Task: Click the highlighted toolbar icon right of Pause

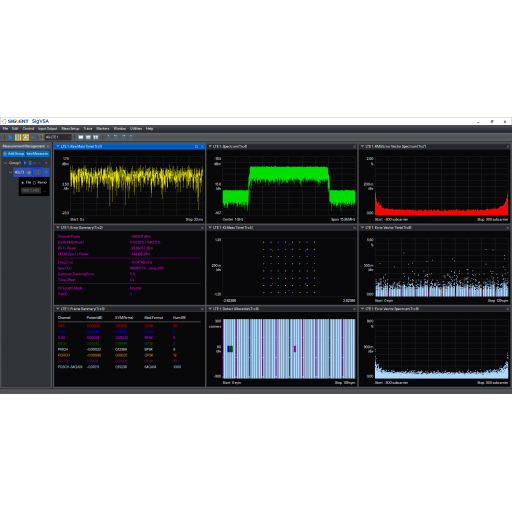Action: tap(25, 137)
